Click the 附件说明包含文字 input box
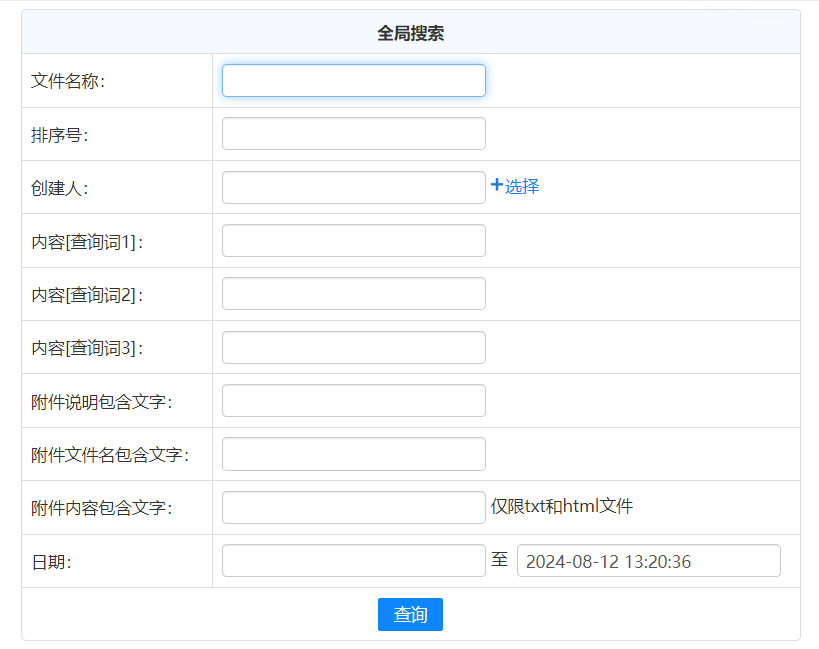The height and width of the screenshot is (649, 819). click(x=353, y=401)
